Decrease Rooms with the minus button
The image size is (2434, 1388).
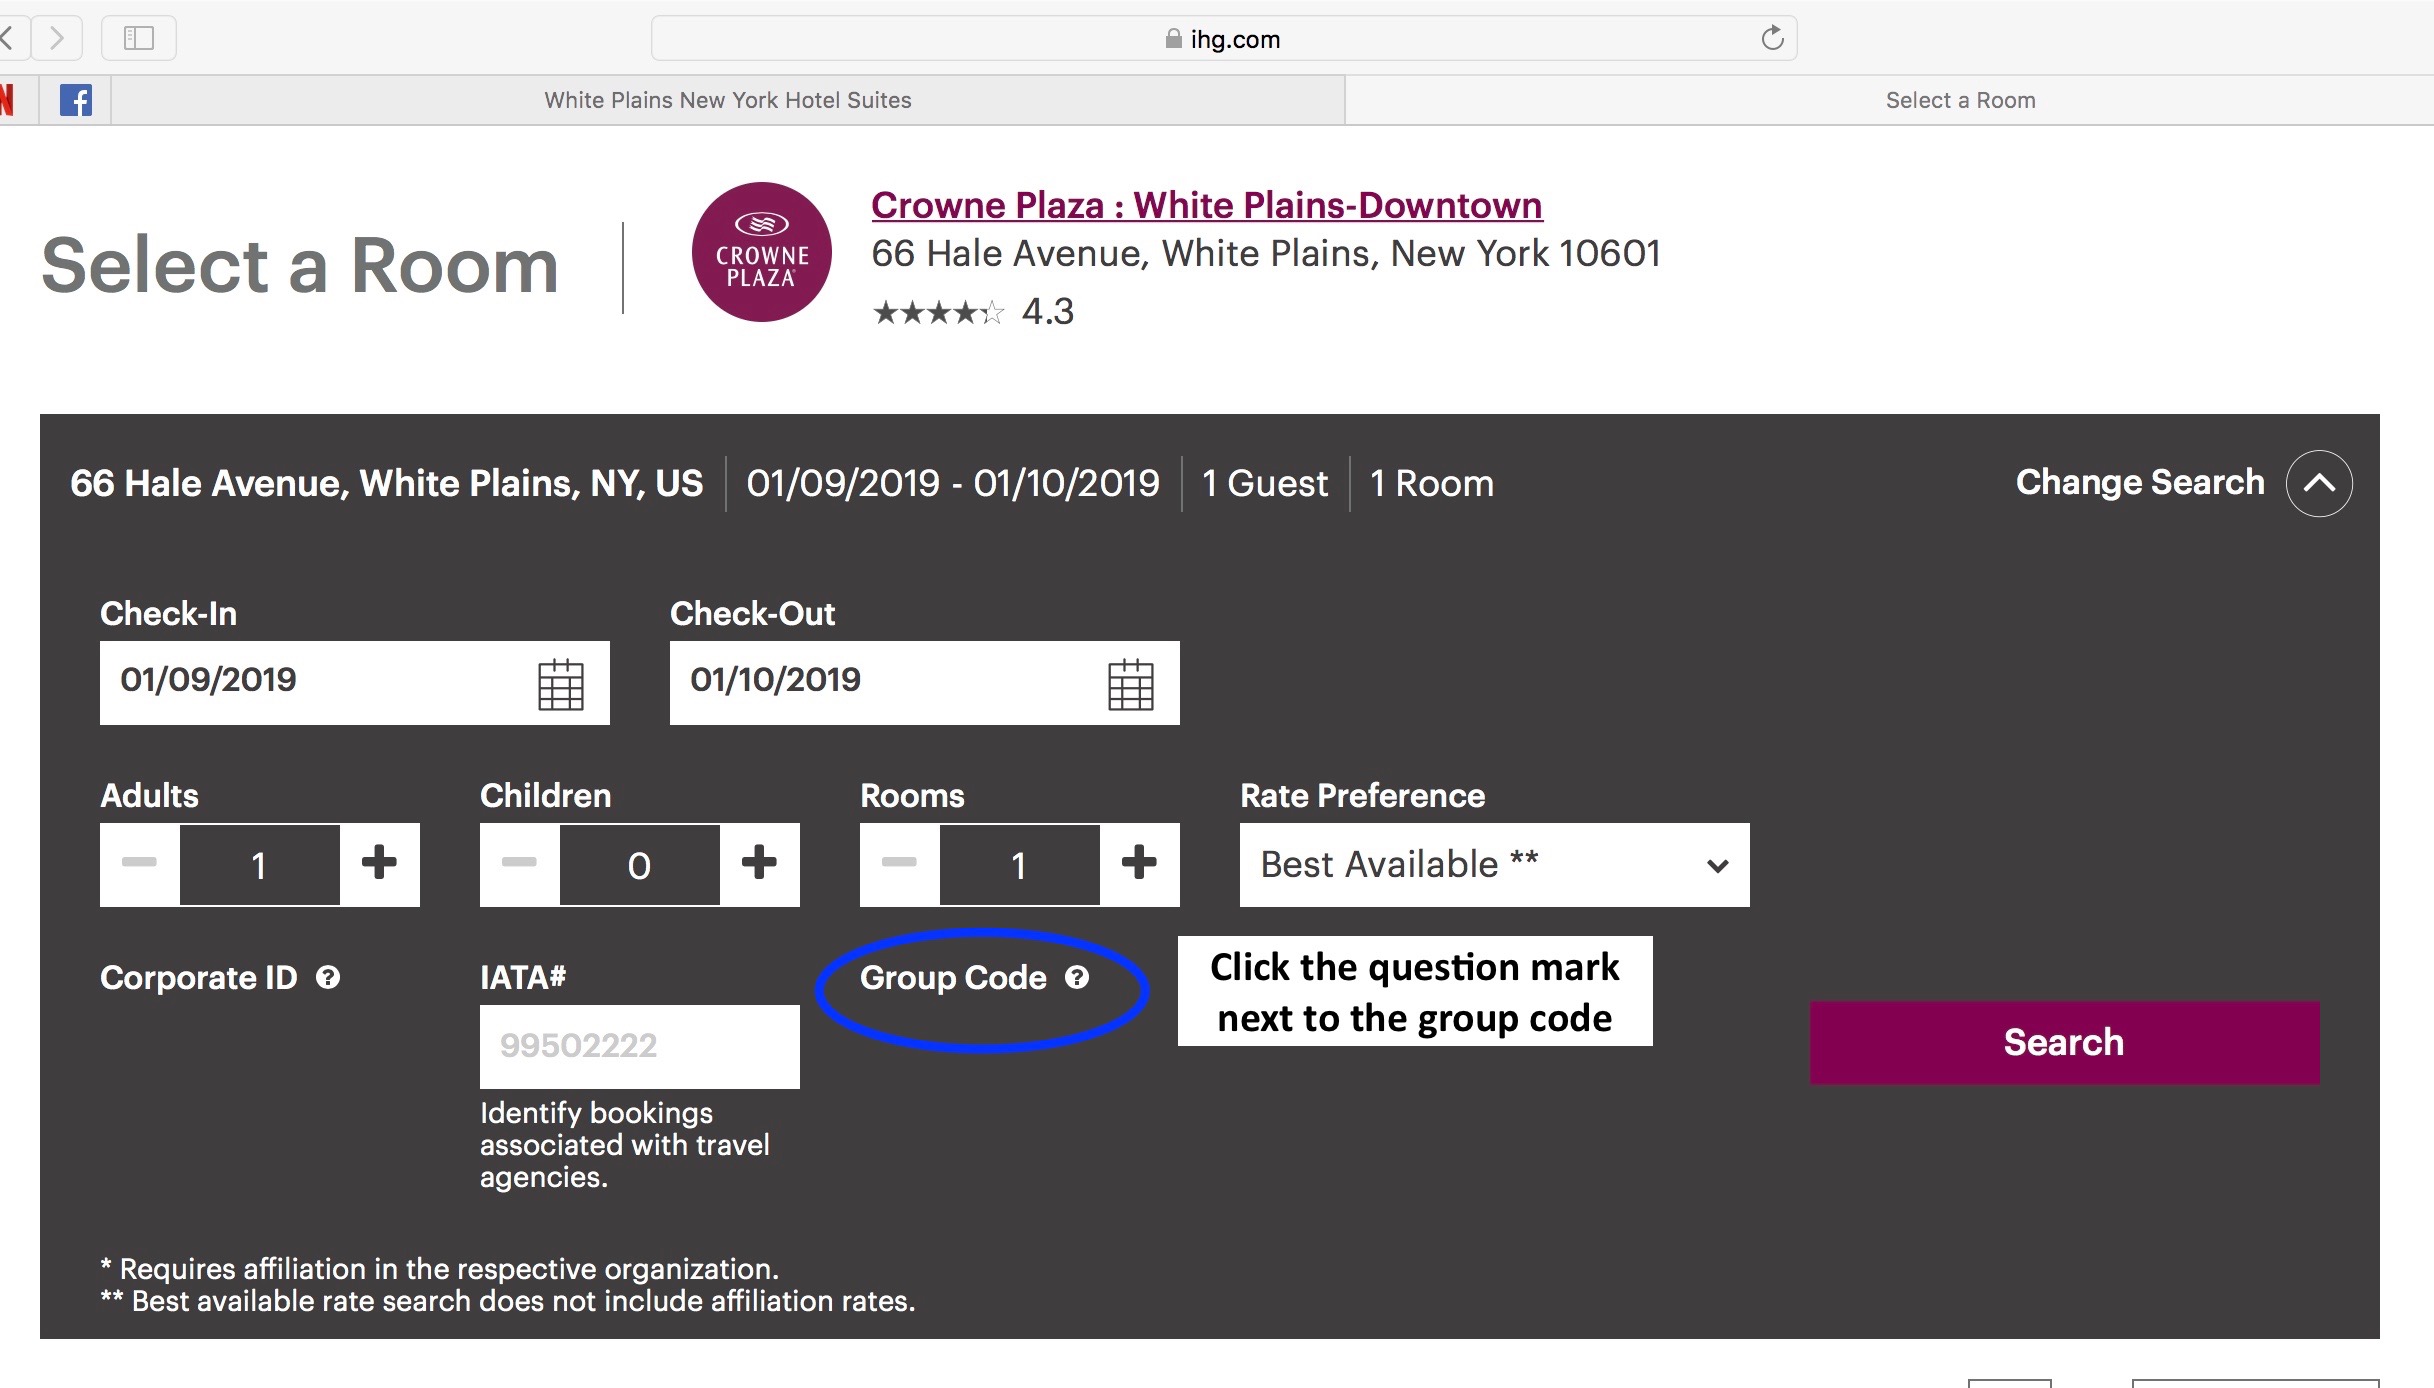(x=899, y=864)
